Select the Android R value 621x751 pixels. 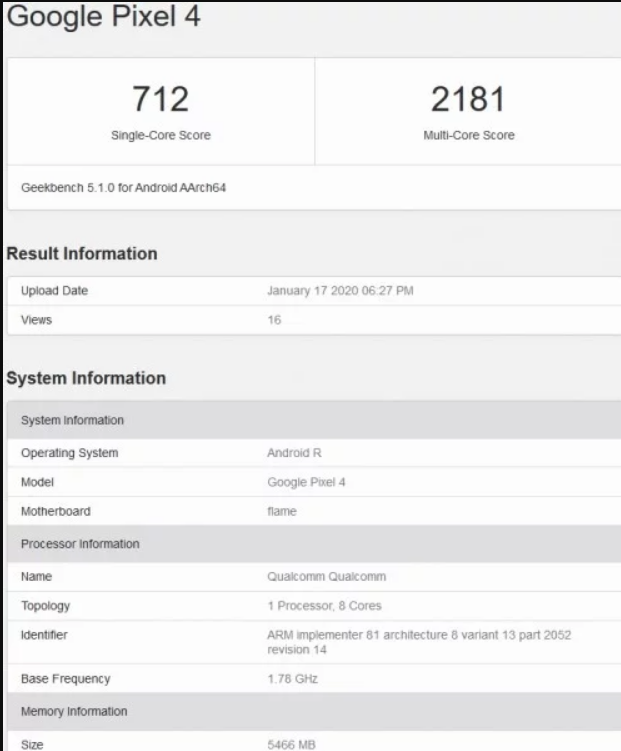[x=294, y=453]
